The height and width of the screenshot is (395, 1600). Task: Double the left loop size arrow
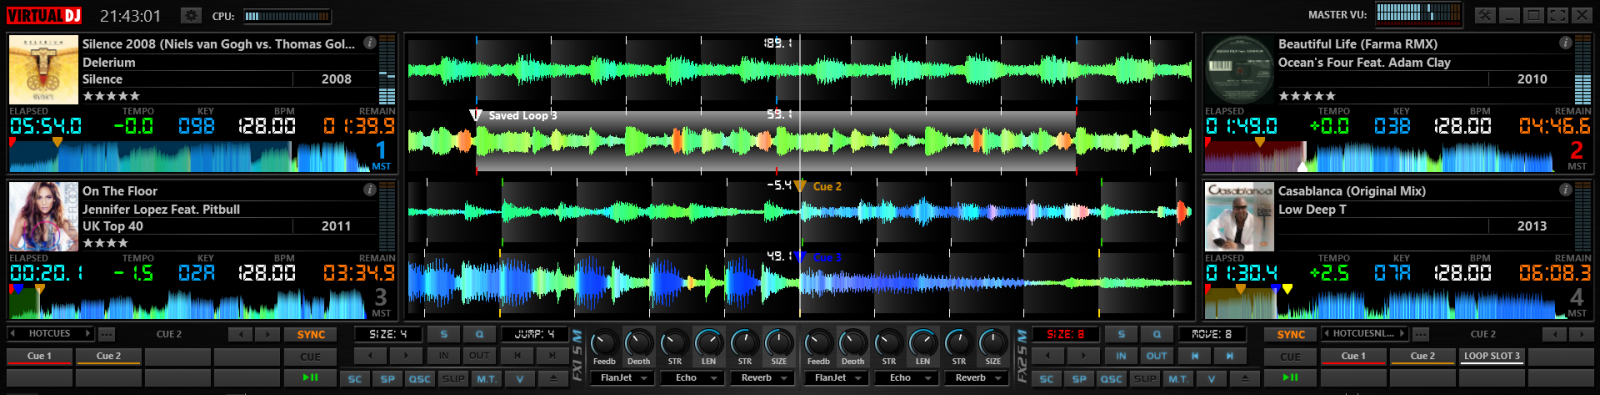(x=406, y=355)
